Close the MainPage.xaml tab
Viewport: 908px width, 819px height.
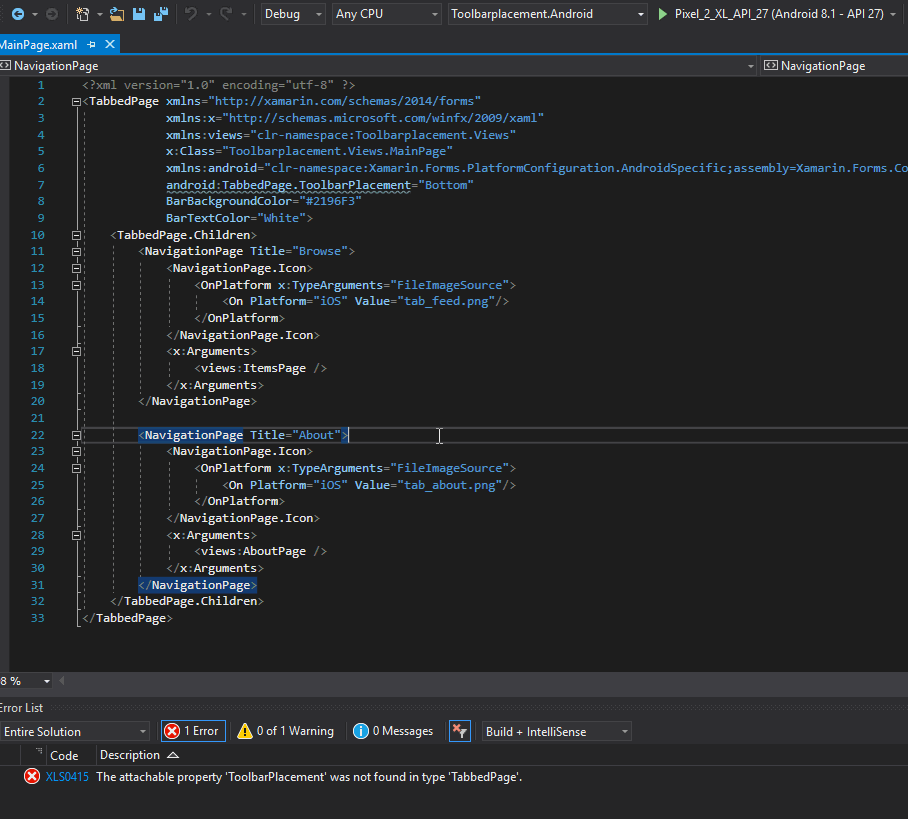tap(110, 44)
